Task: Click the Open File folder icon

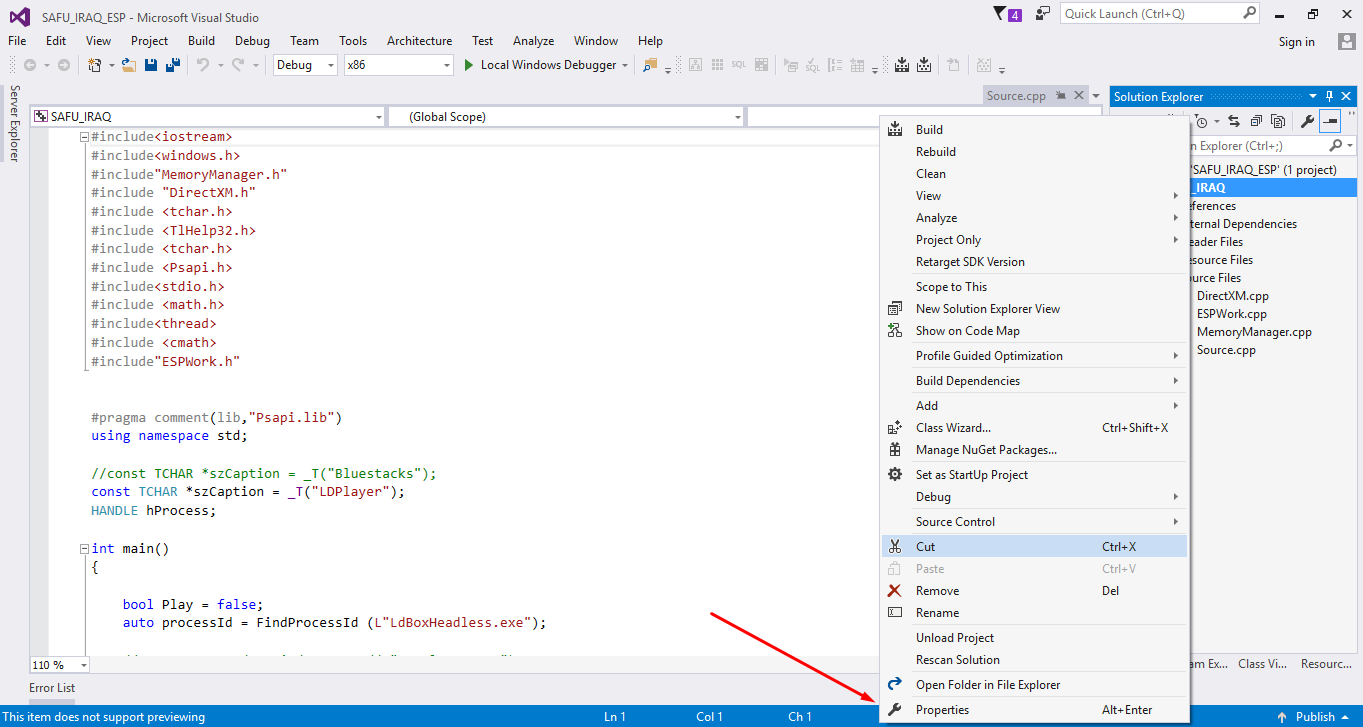Action: click(128, 65)
